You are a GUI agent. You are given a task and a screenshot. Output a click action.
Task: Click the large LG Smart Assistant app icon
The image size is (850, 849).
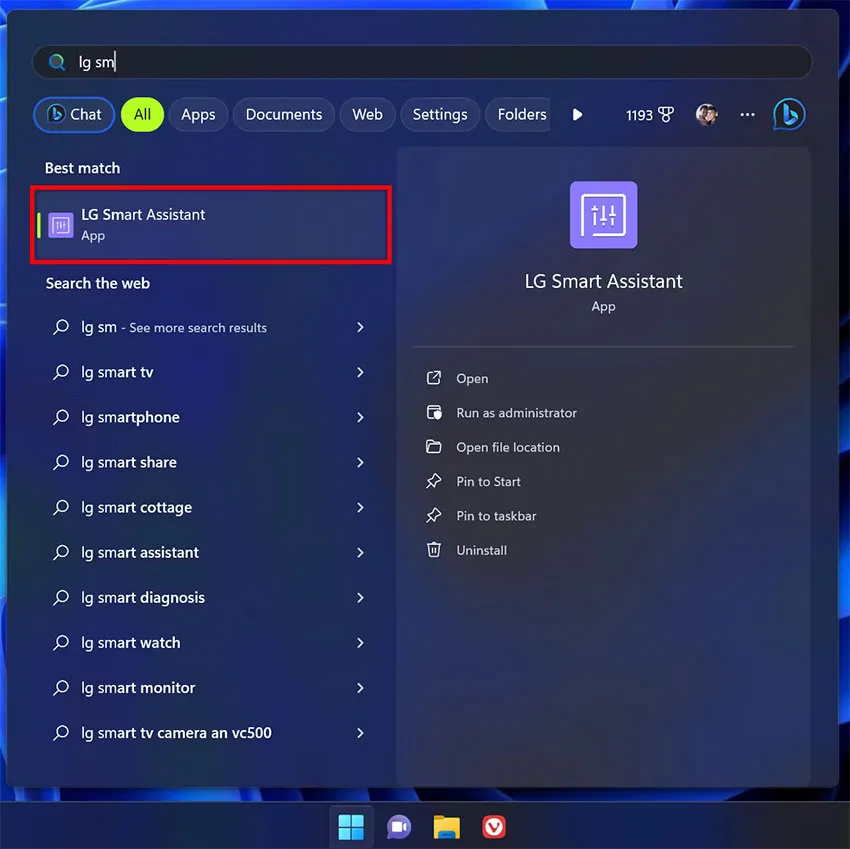tap(603, 215)
